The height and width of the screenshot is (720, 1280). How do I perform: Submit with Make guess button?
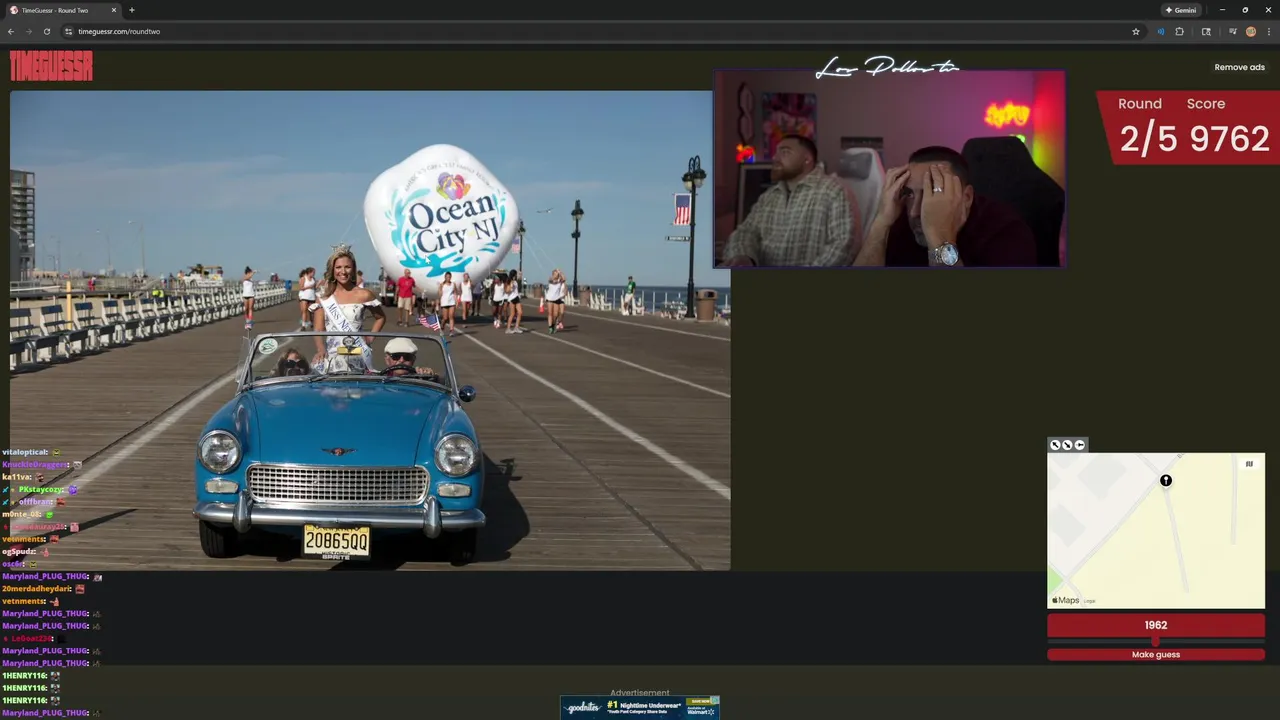[x=1156, y=654]
